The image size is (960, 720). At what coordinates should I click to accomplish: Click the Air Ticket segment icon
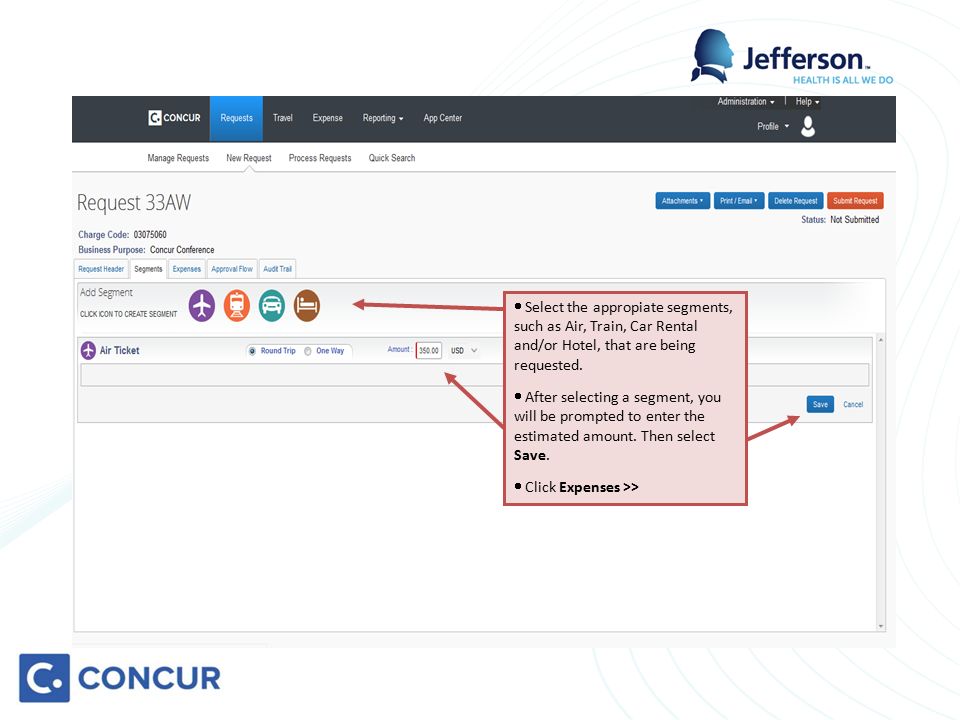coord(201,306)
